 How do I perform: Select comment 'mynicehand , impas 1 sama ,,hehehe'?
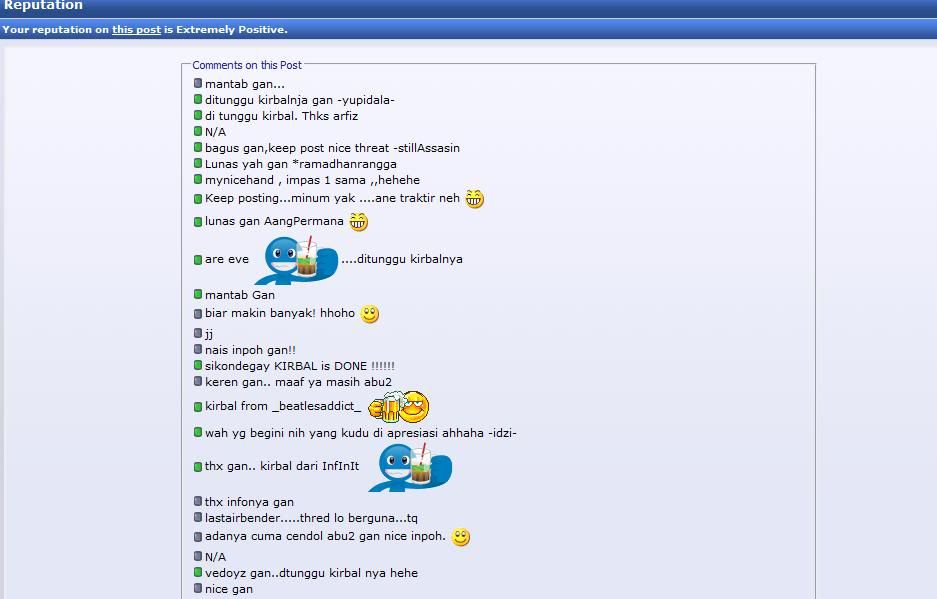pyautogui.click(x=313, y=180)
